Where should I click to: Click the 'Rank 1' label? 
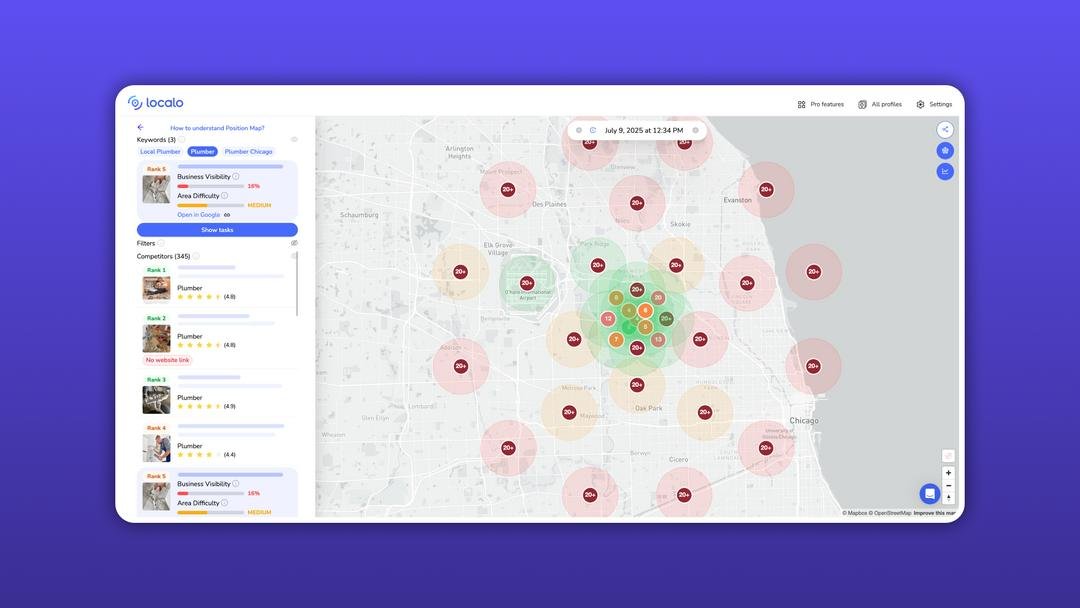coord(156,270)
